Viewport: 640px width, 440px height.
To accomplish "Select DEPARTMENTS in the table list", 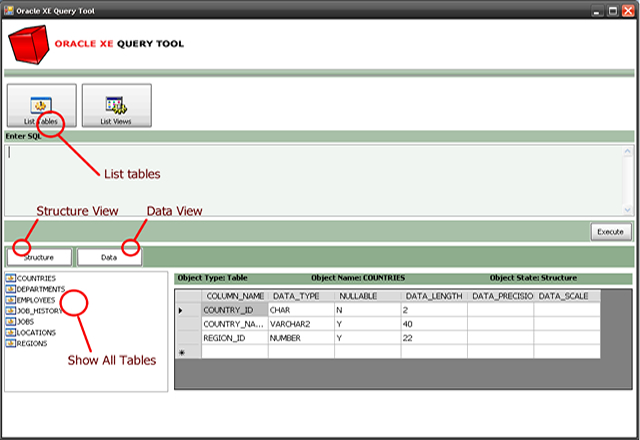I will tap(41, 289).
